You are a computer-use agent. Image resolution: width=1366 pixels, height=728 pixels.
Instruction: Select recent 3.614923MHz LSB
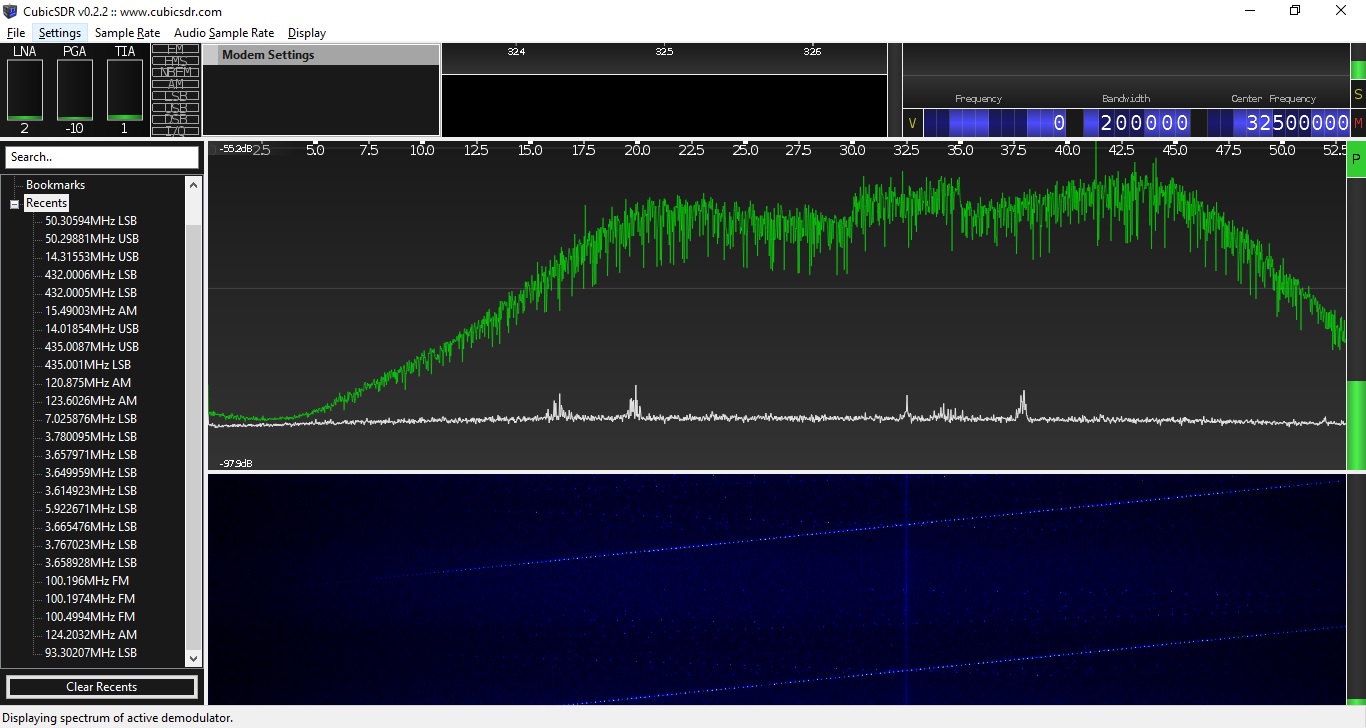(91, 491)
